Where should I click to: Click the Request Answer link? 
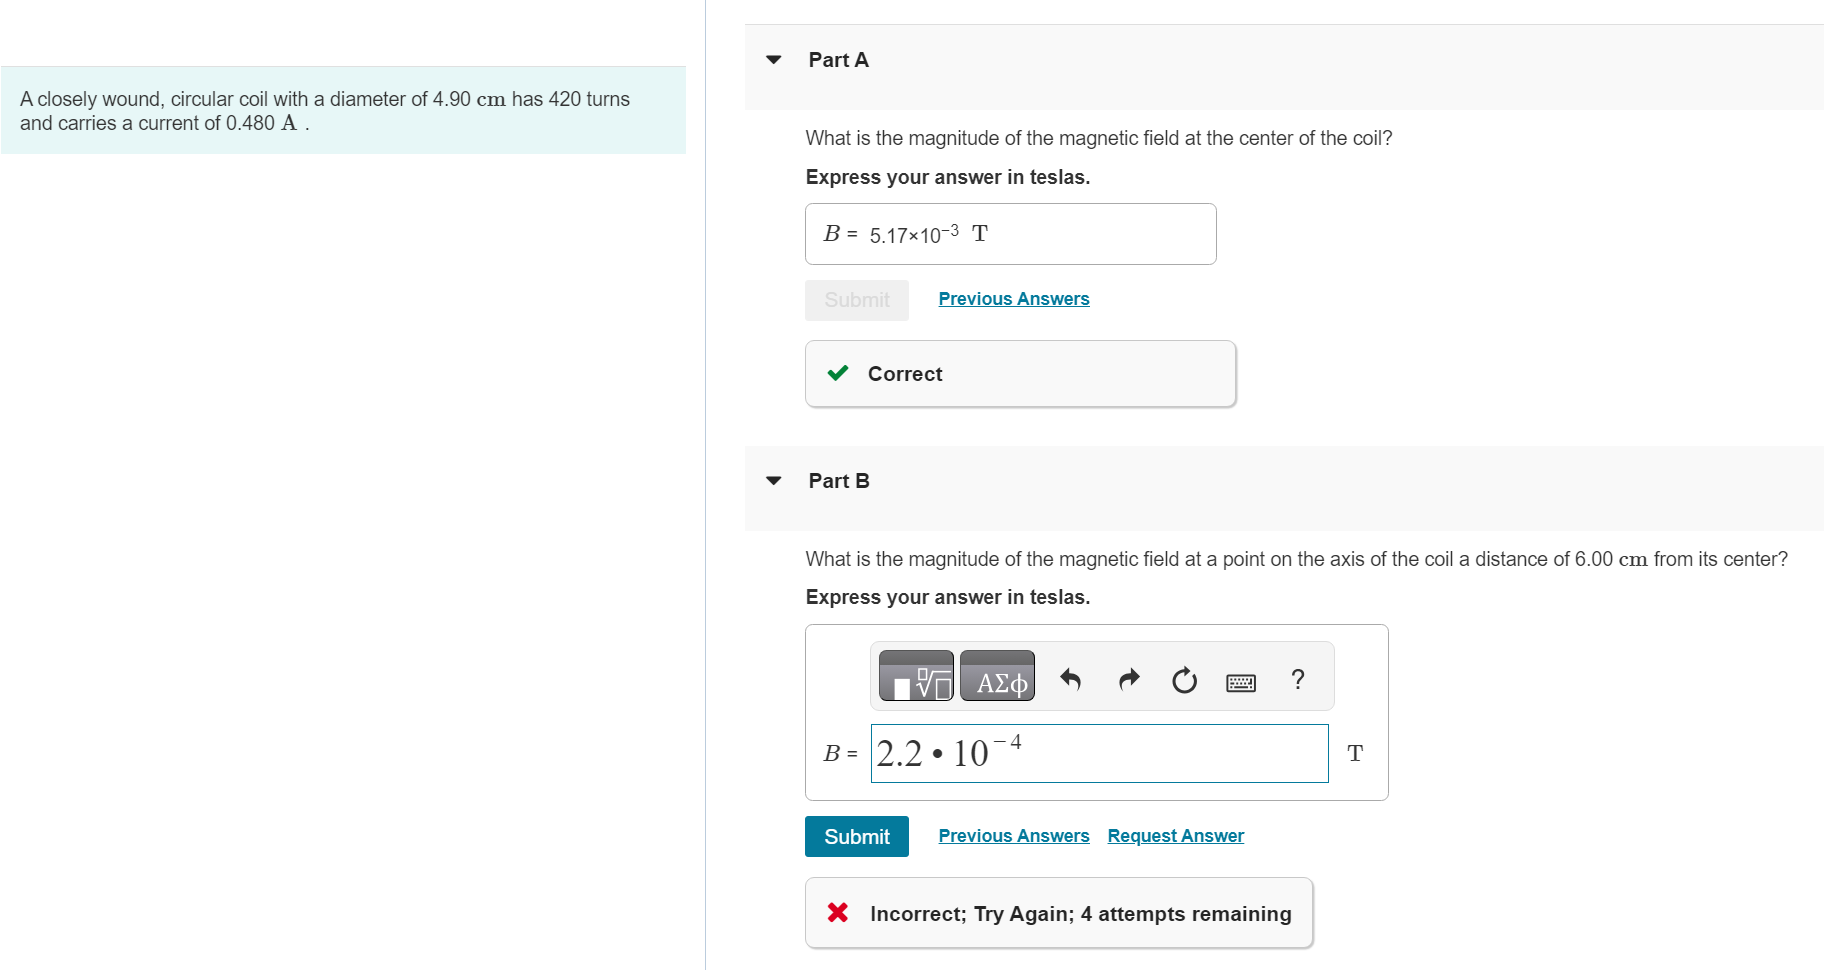click(x=1175, y=835)
